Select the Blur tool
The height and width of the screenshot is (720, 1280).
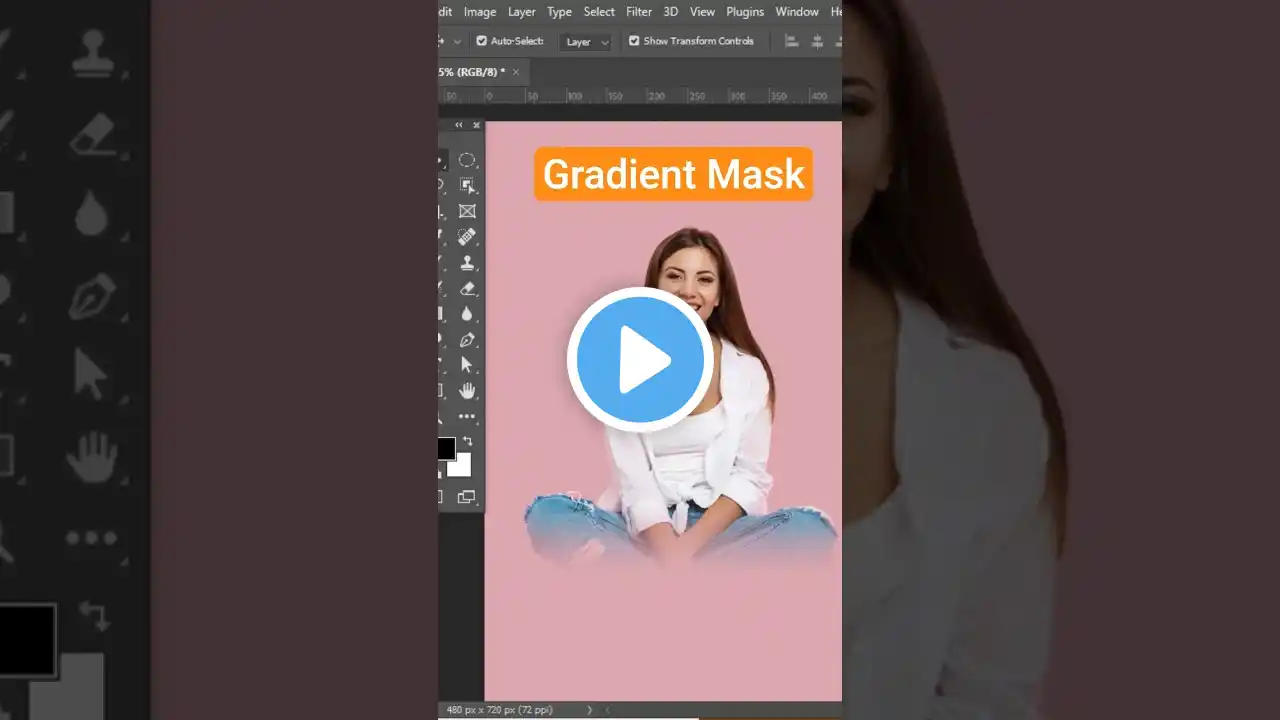click(x=466, y=313)
